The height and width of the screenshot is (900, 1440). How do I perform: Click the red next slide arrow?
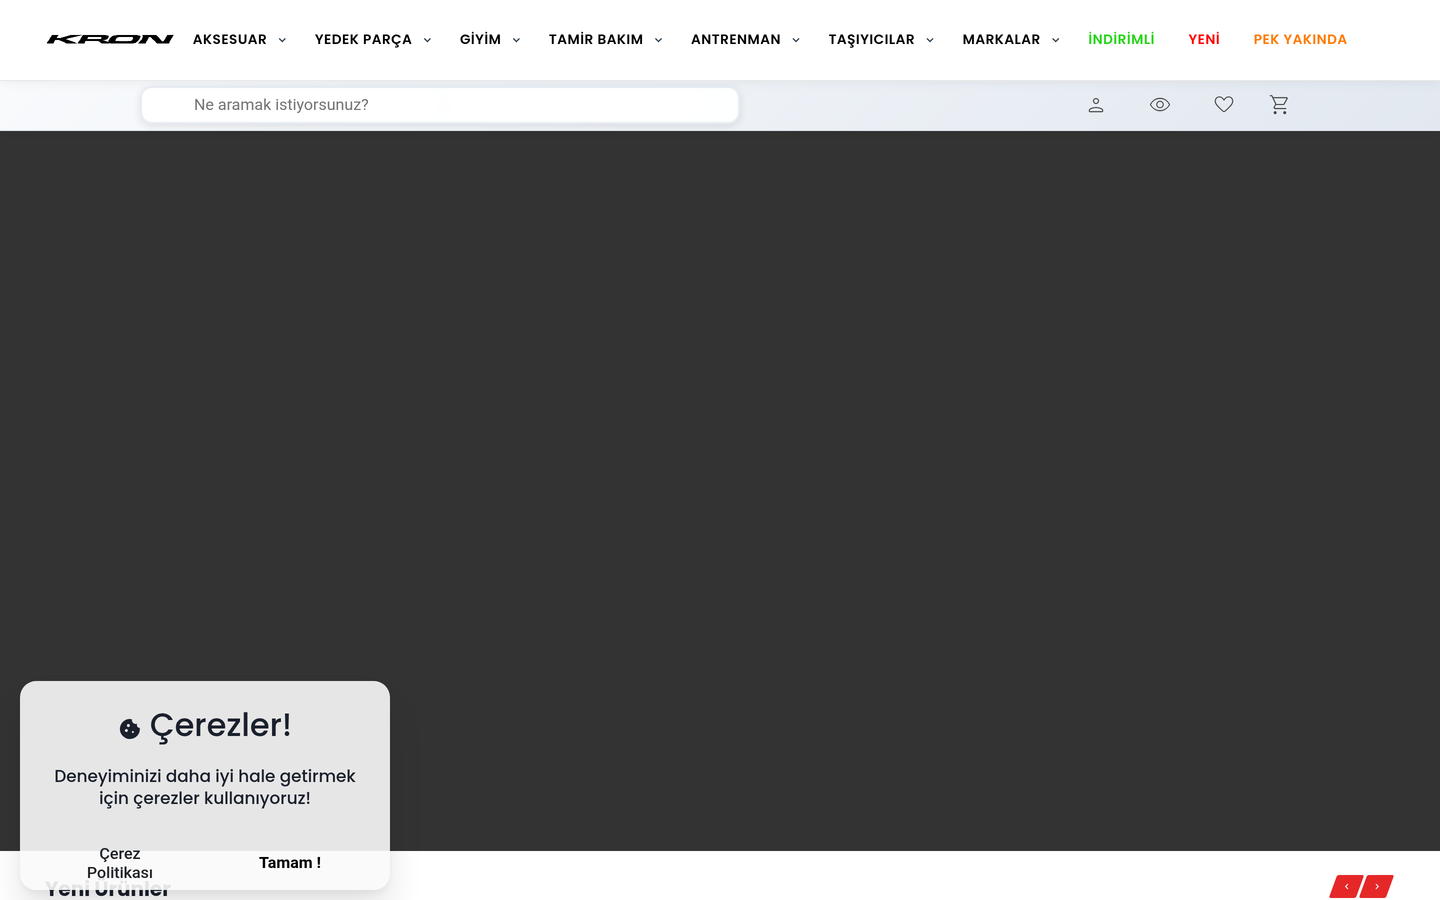(1377, 886)
